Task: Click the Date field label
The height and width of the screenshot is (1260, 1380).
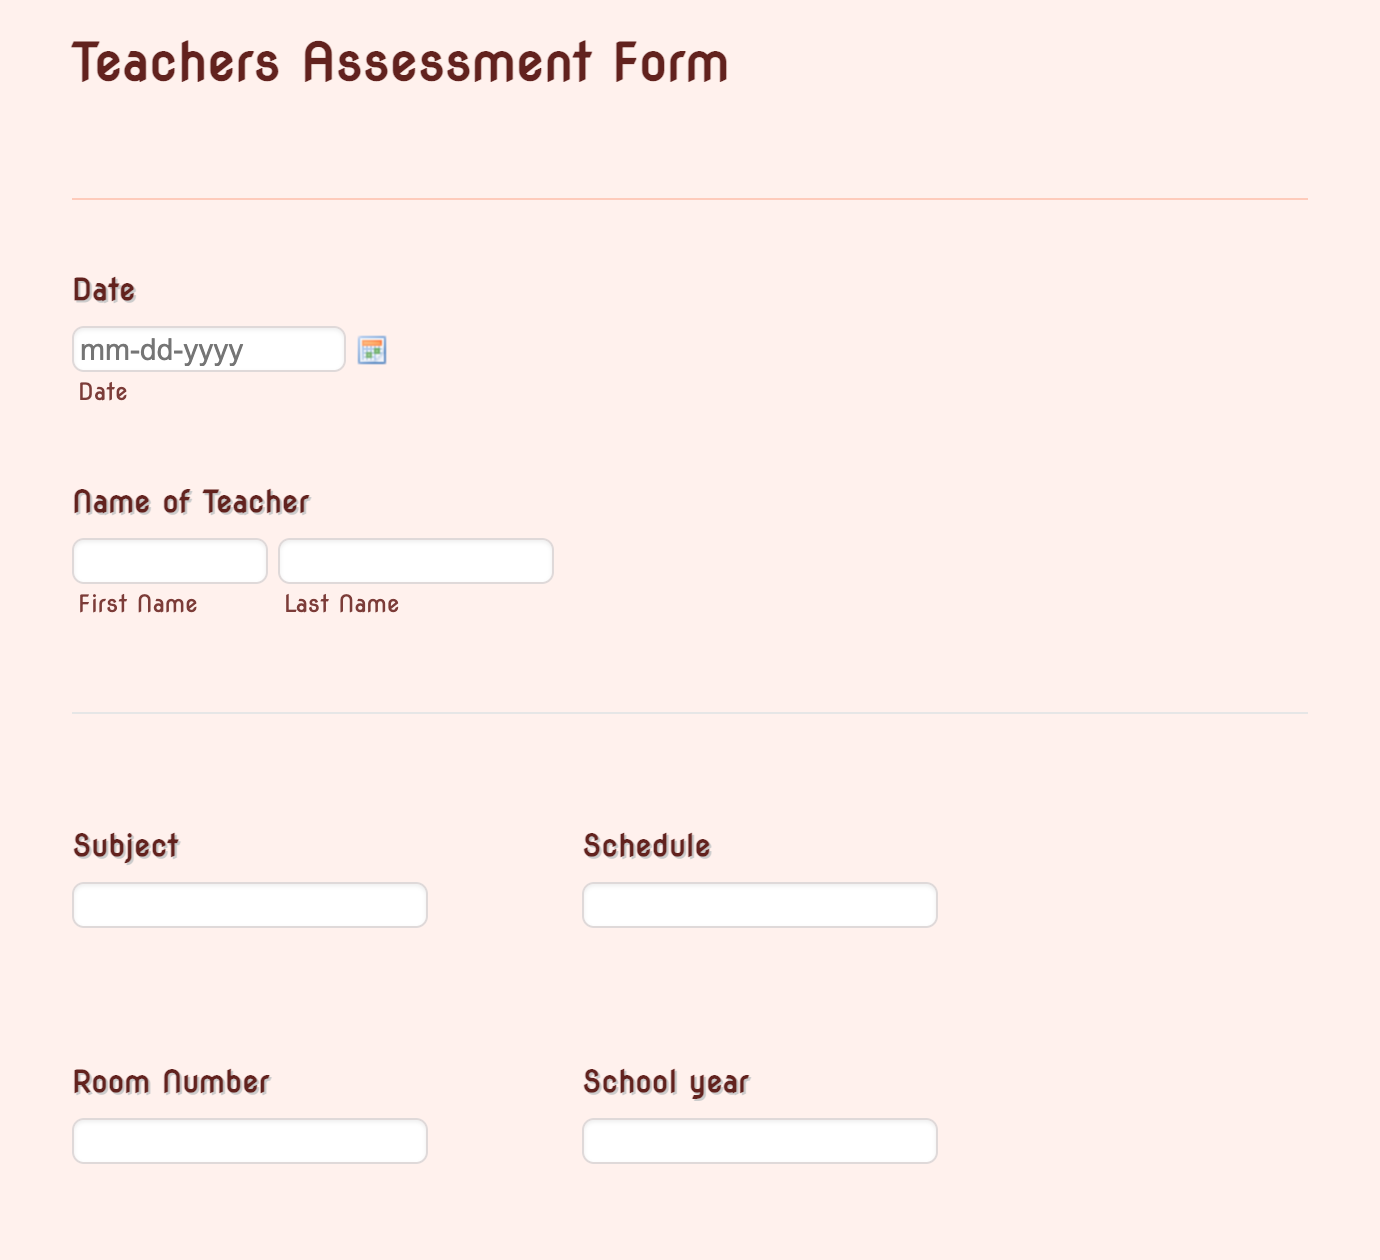Action: click(x=103, y=290)
